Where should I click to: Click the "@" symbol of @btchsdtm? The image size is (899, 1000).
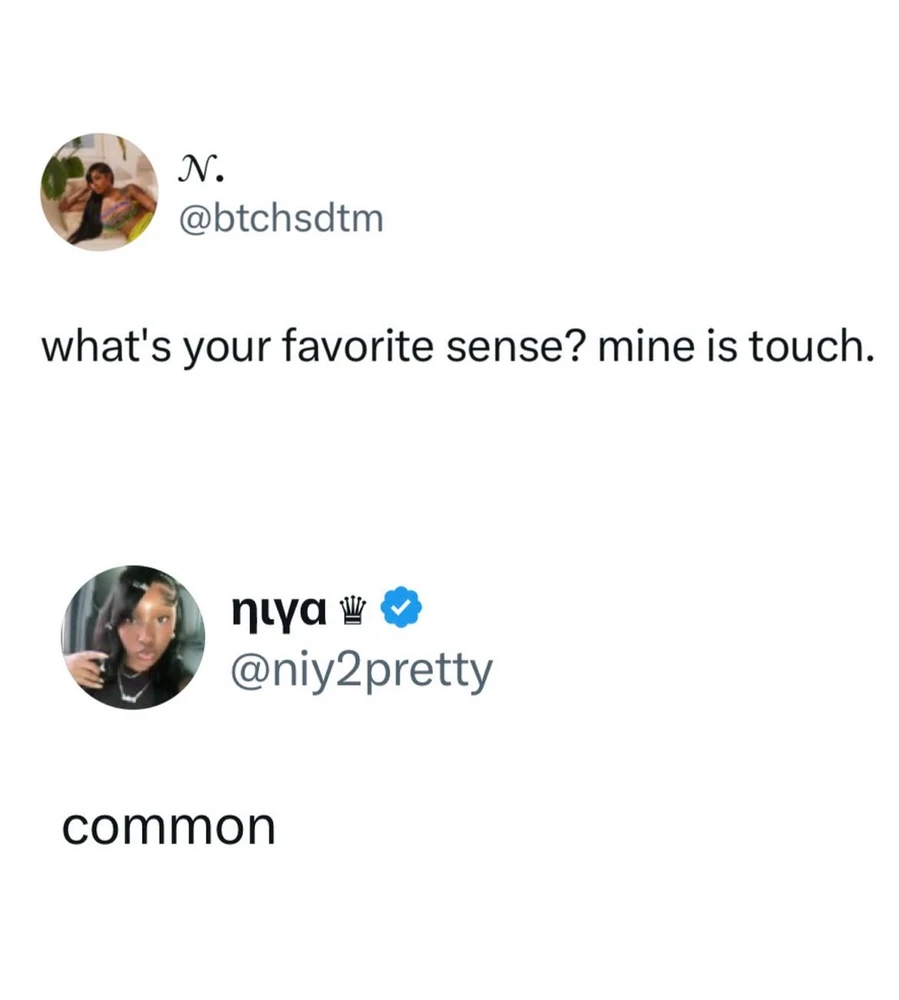pyautogui.click(x=192, y=220)
